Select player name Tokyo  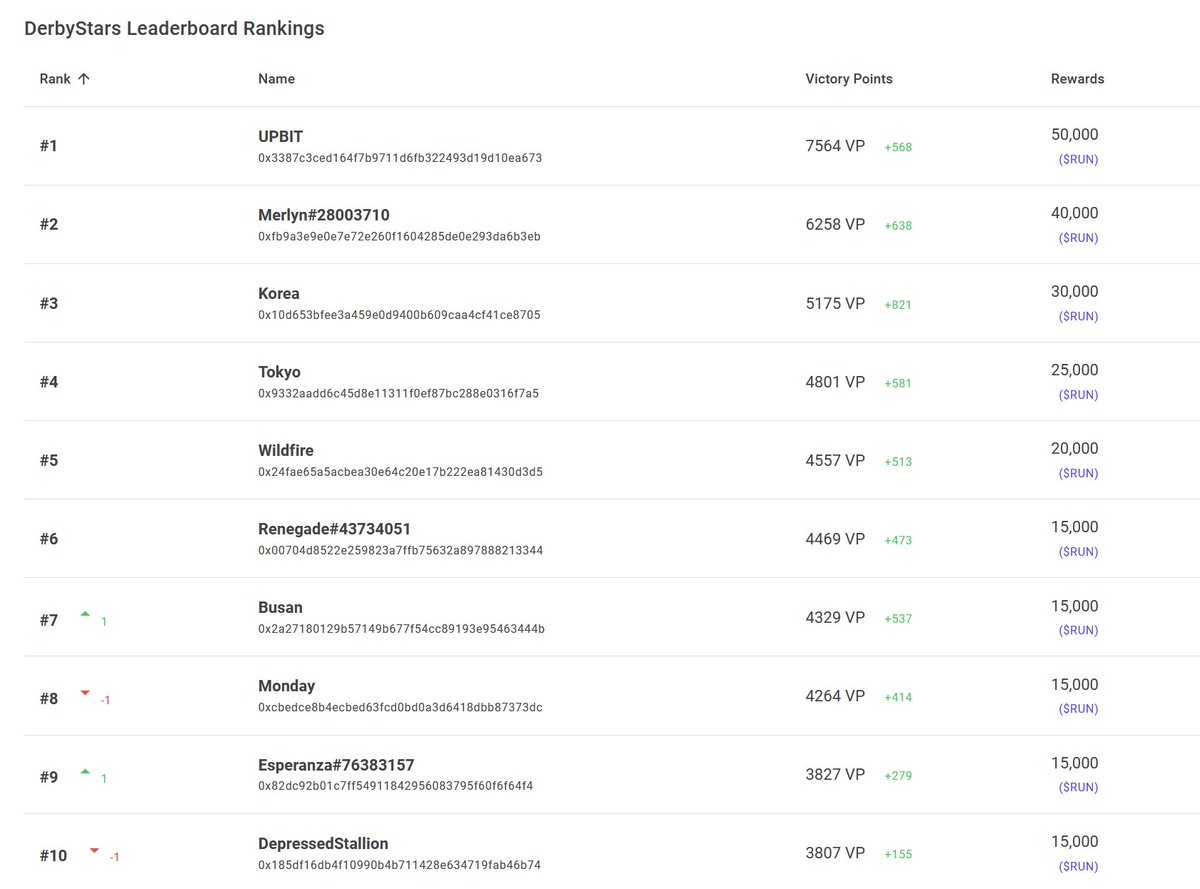point(279,372)
